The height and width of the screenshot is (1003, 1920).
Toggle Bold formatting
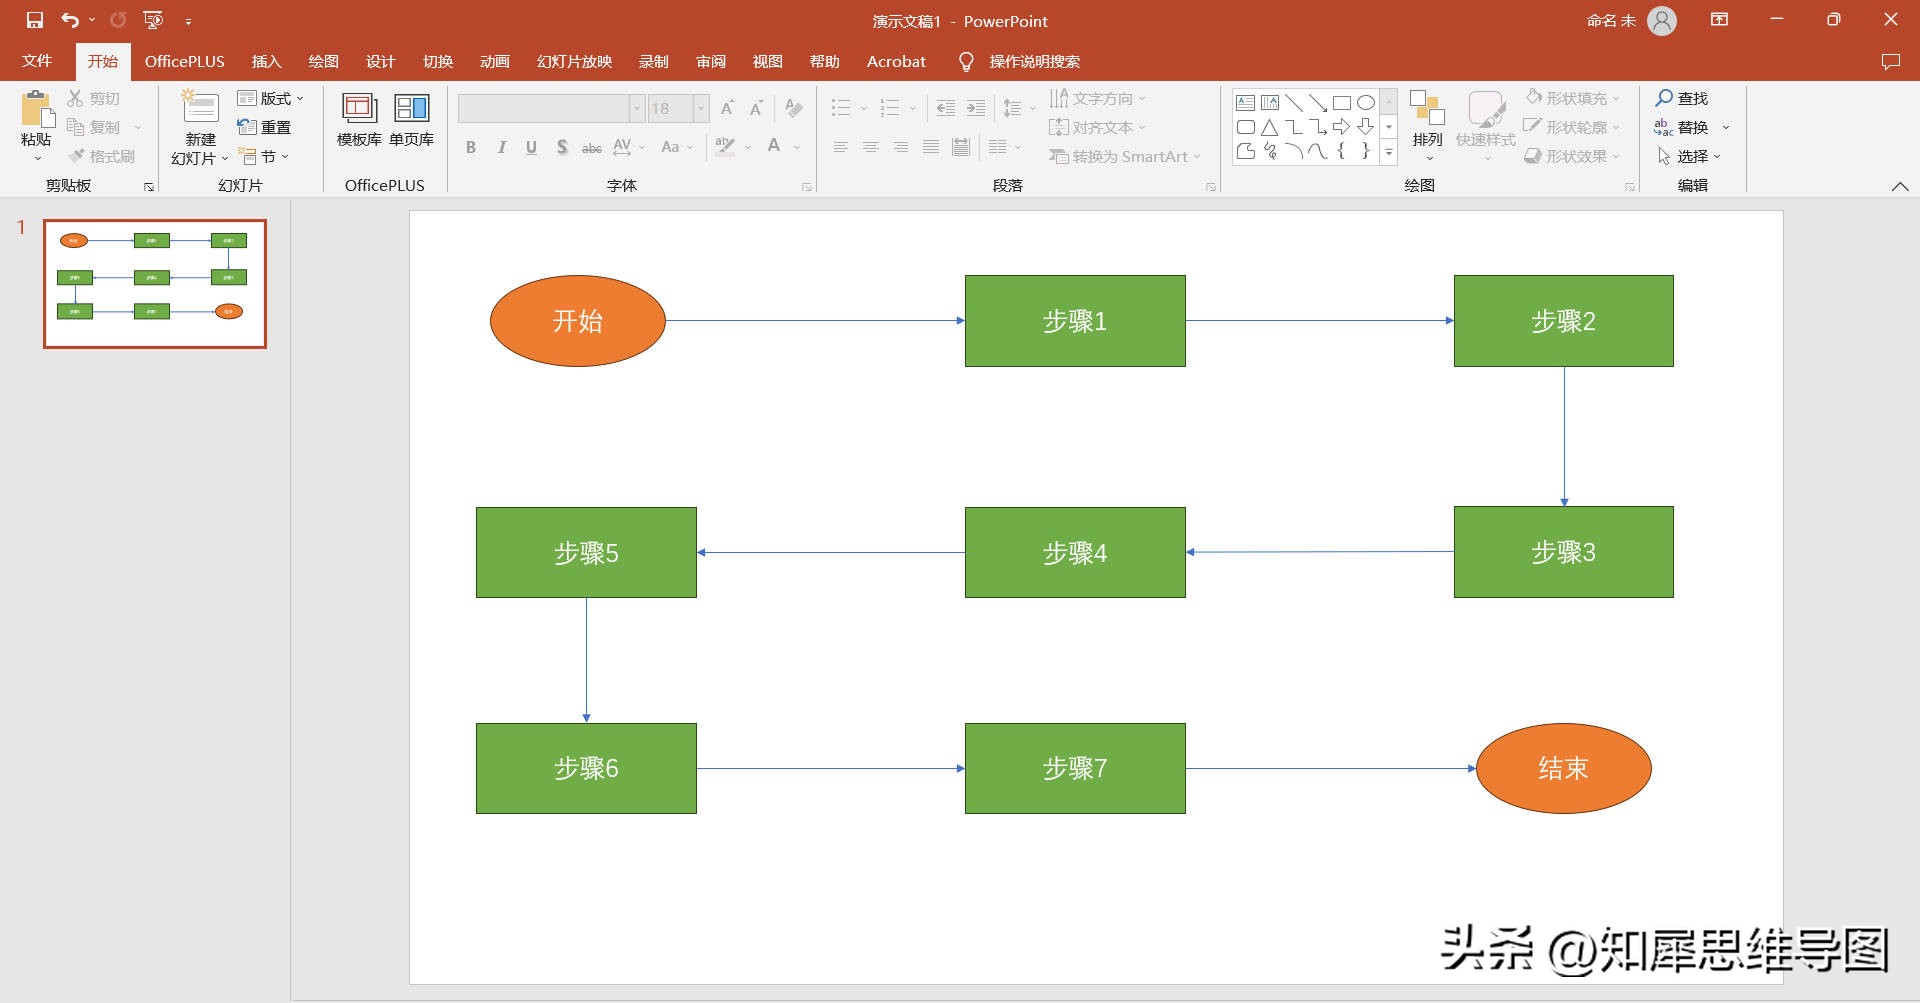[471, 148]
